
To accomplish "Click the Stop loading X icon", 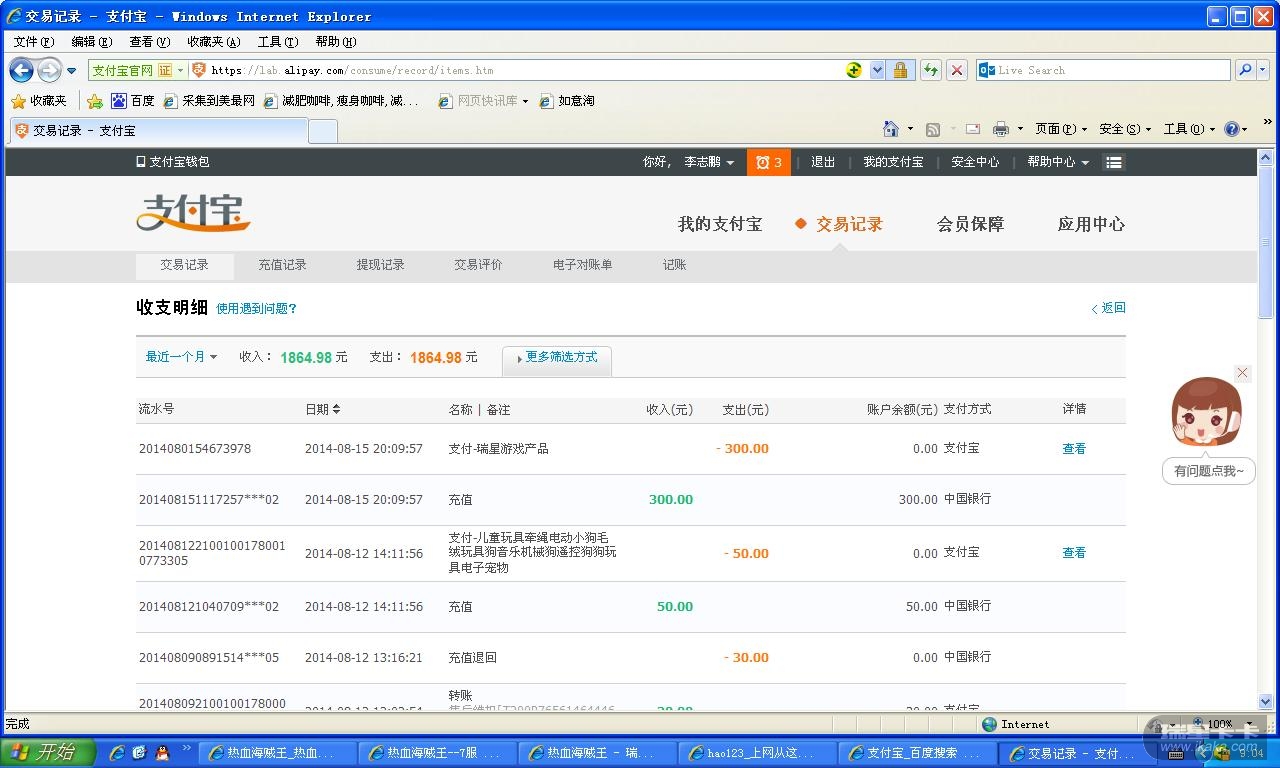I will 957,70.
